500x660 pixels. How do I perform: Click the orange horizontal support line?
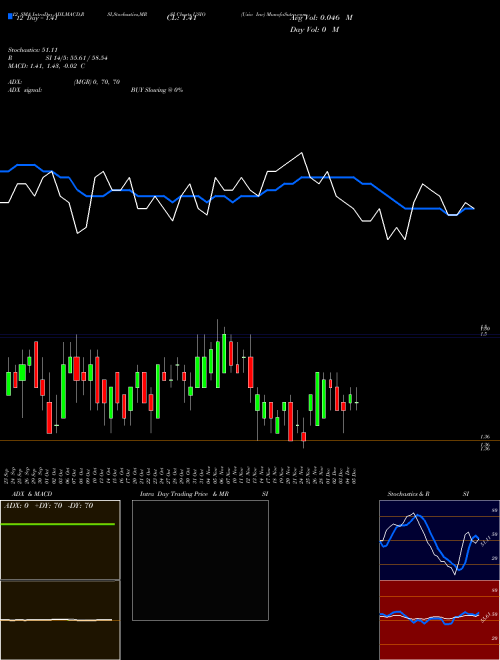point(250,441)
